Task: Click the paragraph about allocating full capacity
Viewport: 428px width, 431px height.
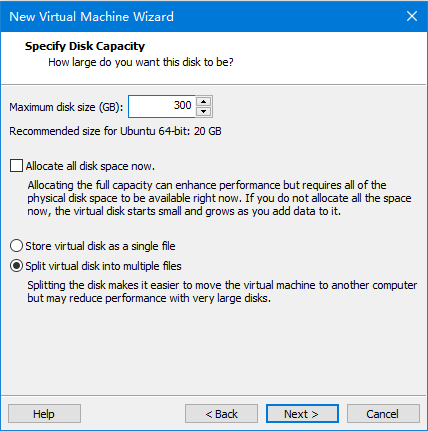Action: 219,198
